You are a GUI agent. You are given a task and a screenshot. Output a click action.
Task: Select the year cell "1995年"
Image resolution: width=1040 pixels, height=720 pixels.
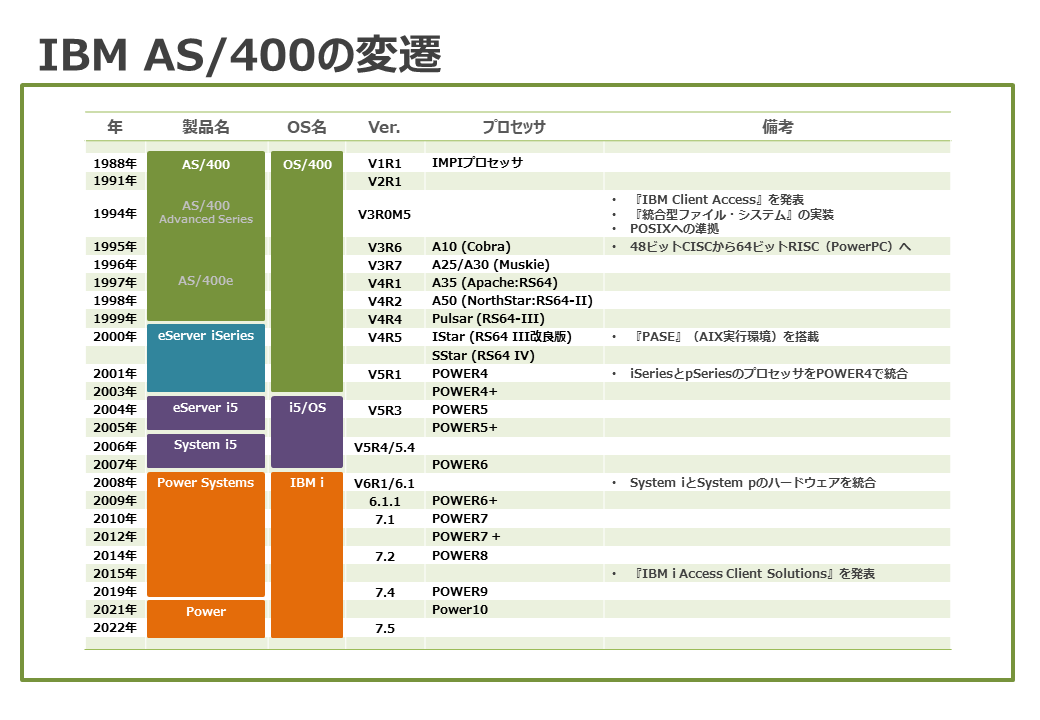(x=115, y=247)
